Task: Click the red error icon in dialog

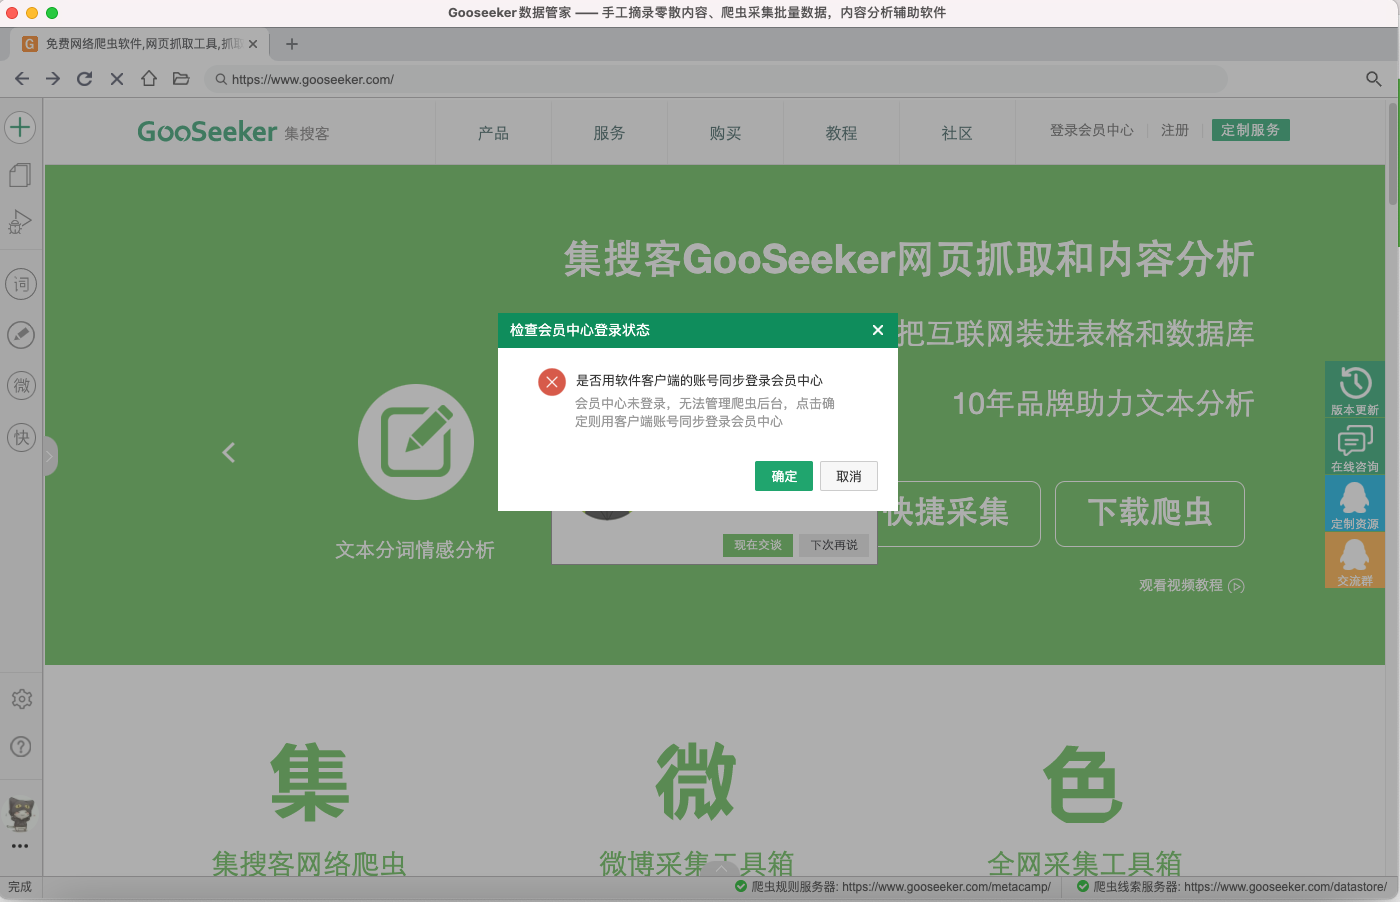Action: [x=552, y=382]
